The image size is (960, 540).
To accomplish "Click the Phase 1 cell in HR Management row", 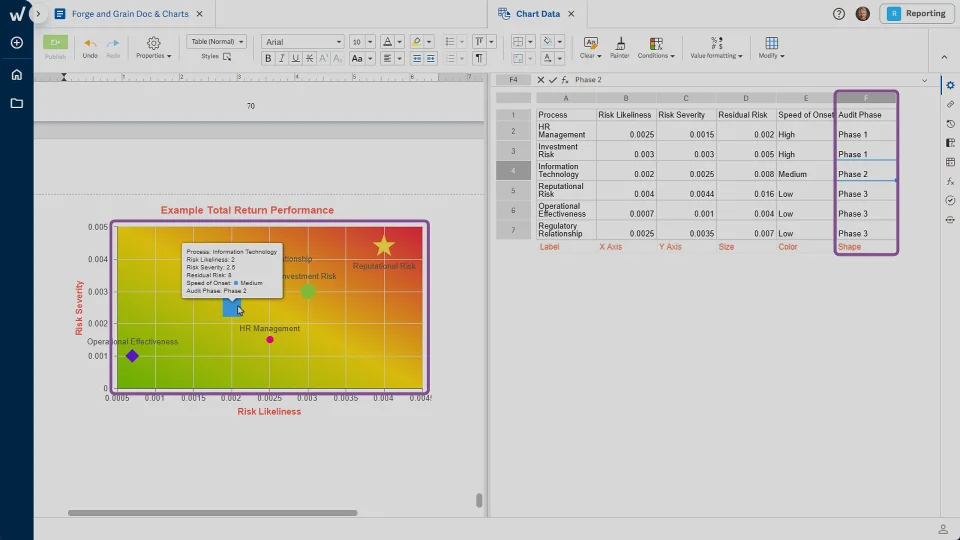I will pyautogui.click(x=866, y=131).
